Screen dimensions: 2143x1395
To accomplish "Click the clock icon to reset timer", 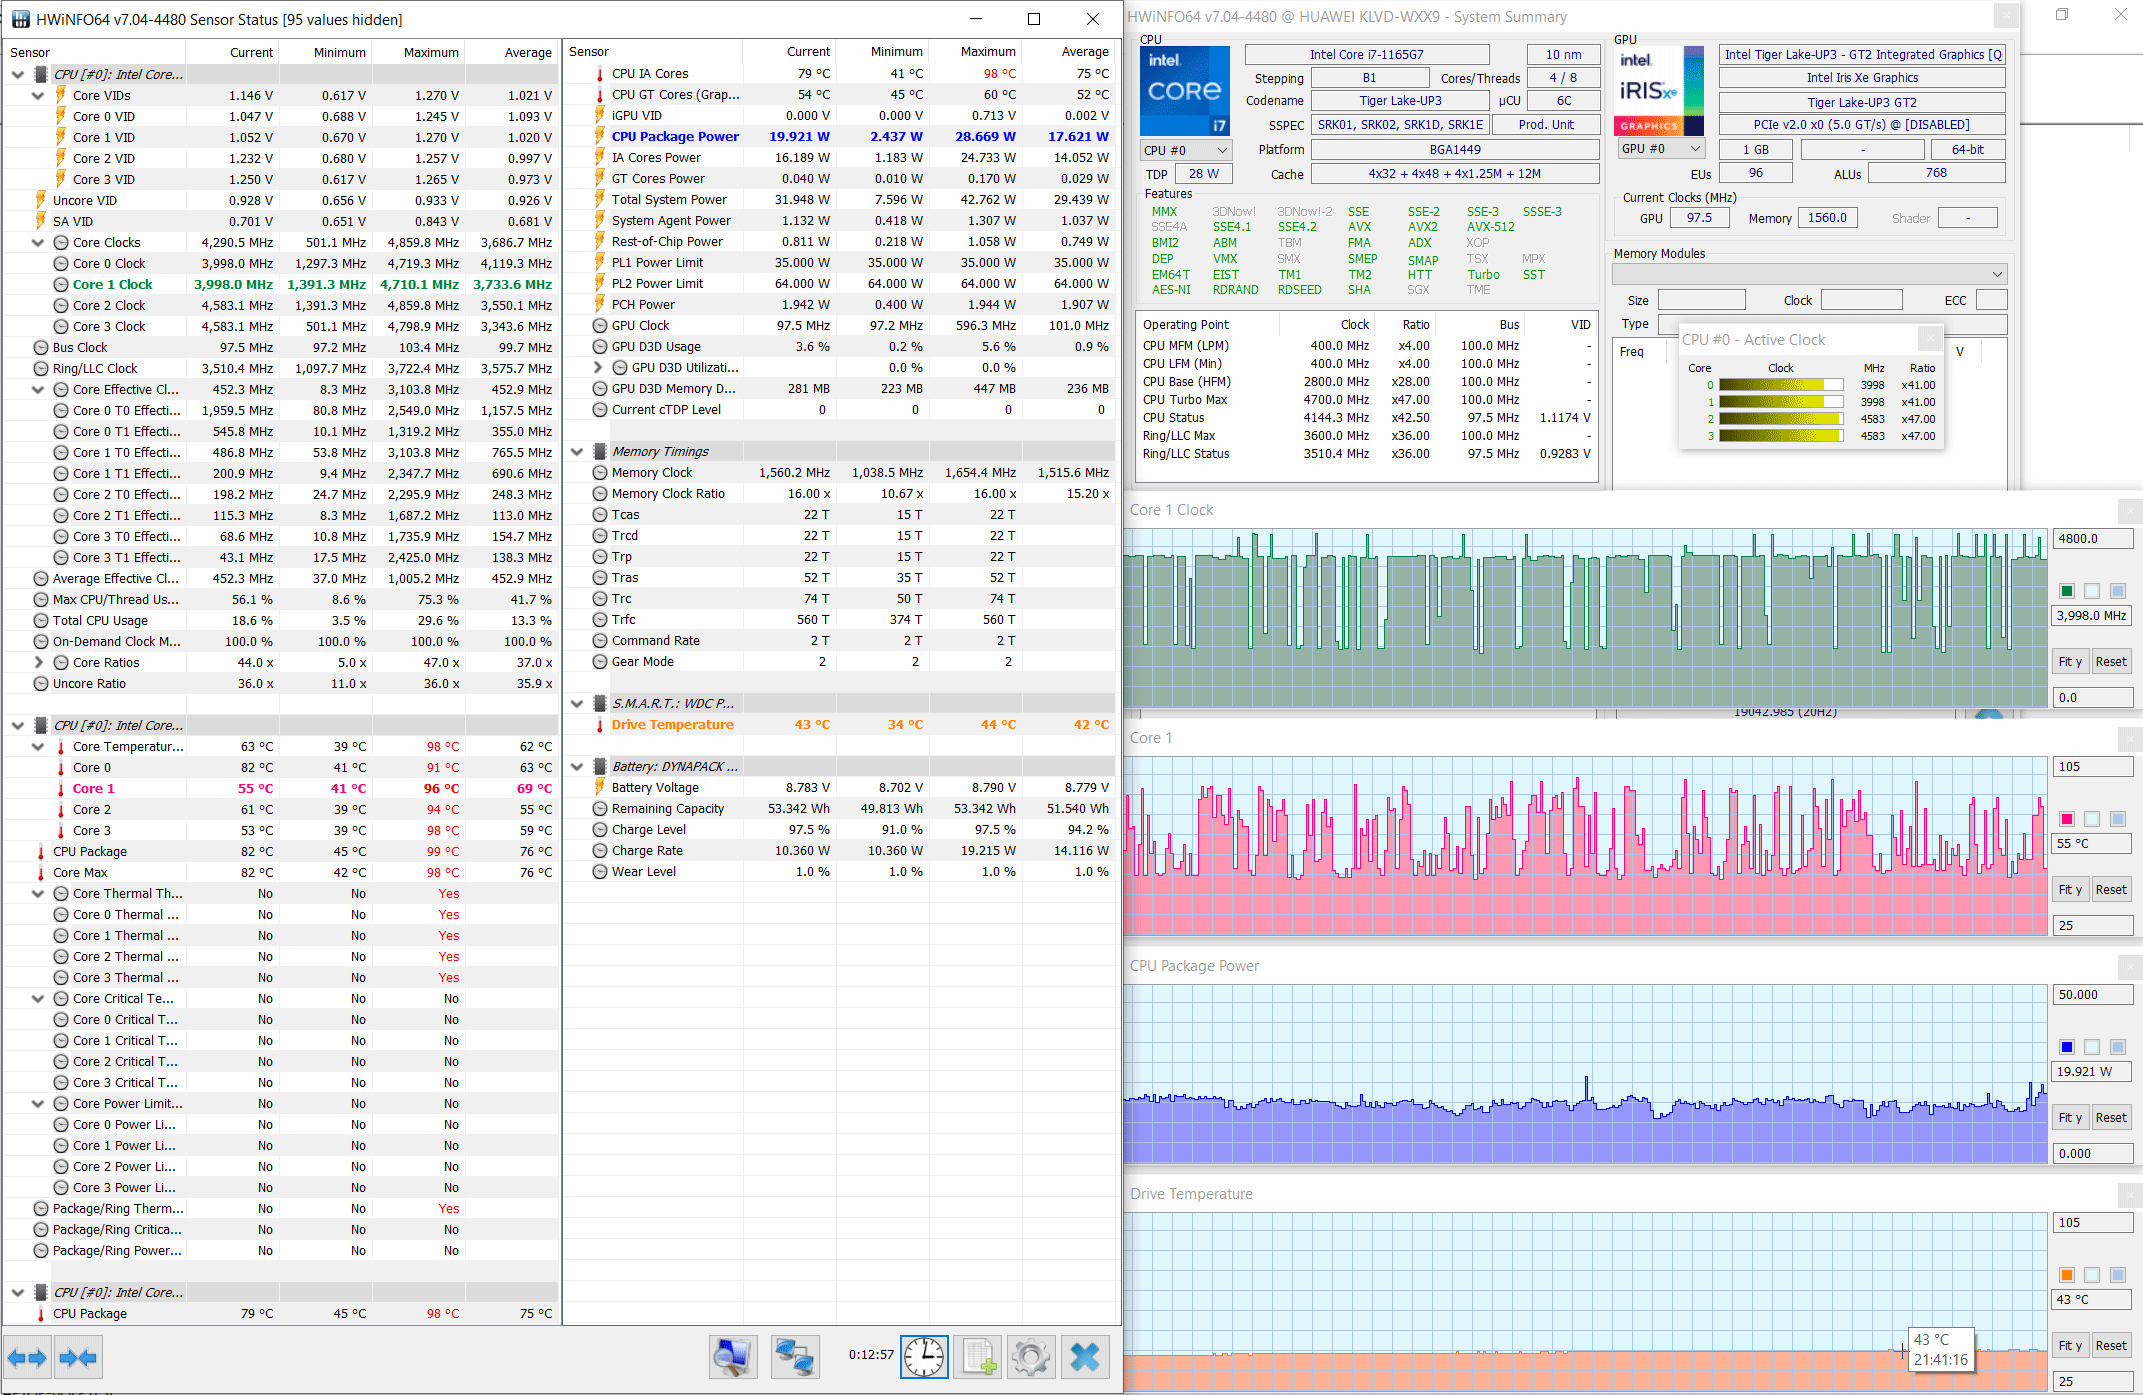I will pos(924,1357).
